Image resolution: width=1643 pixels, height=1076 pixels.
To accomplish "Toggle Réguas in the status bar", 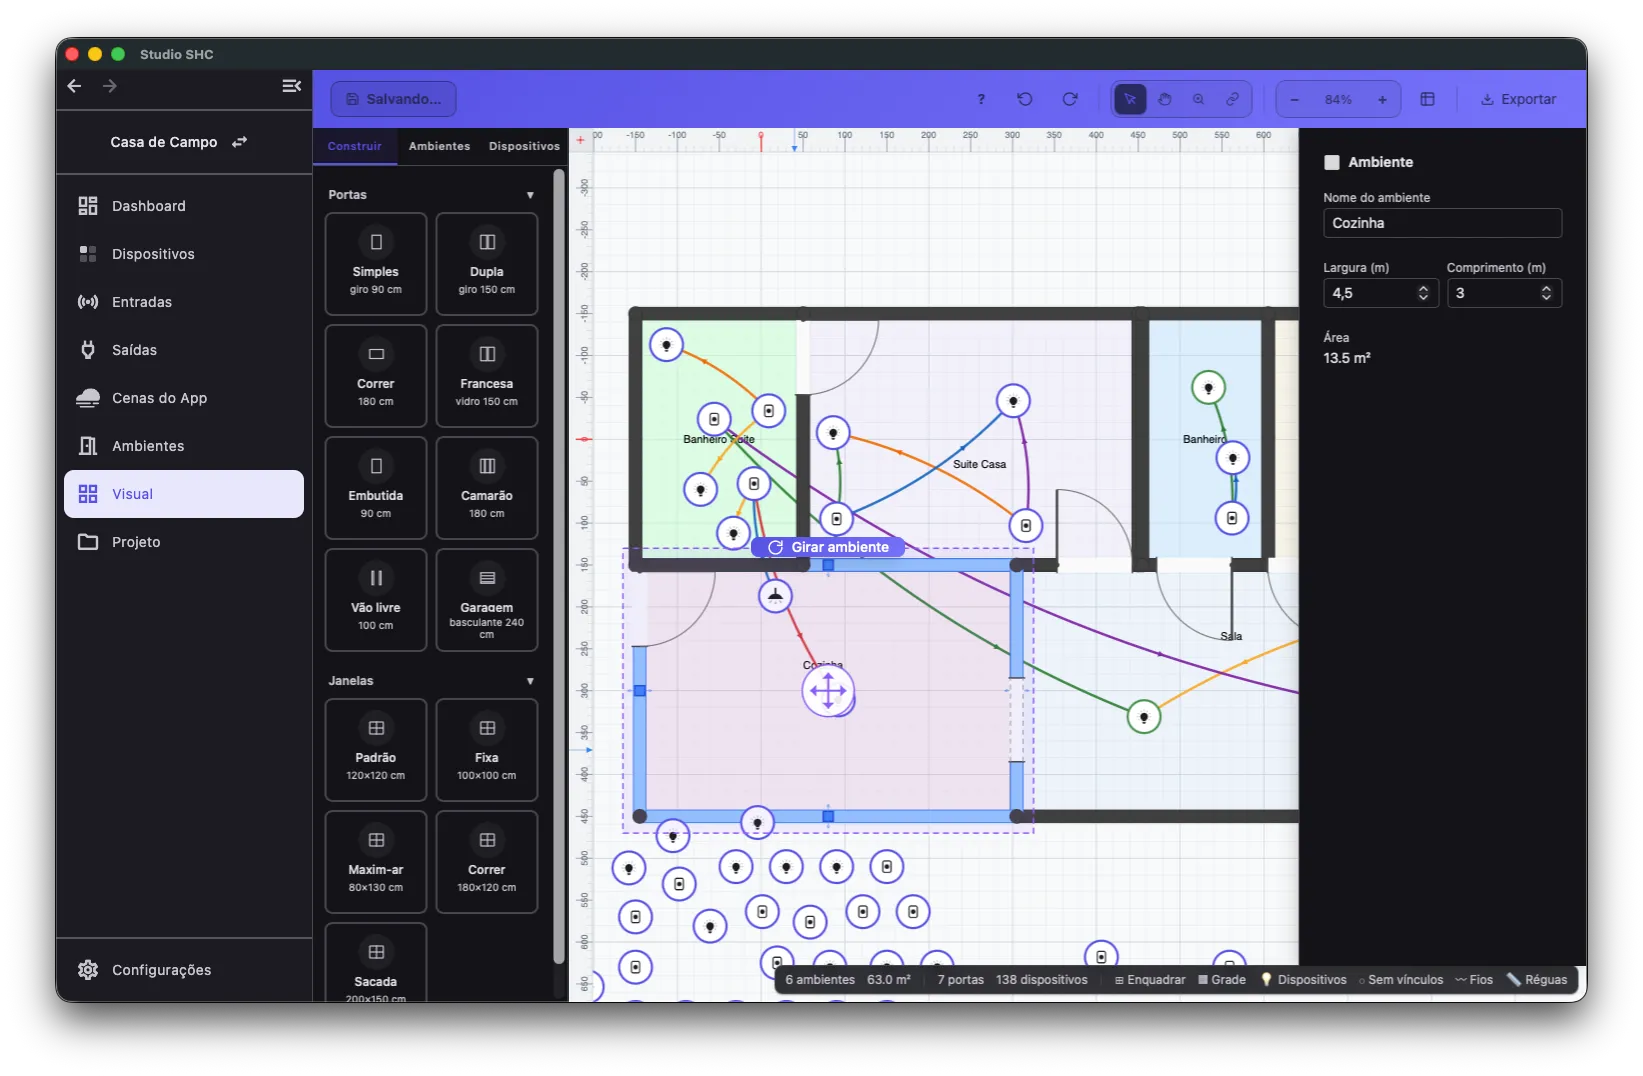I will (x=1537, y=980).
